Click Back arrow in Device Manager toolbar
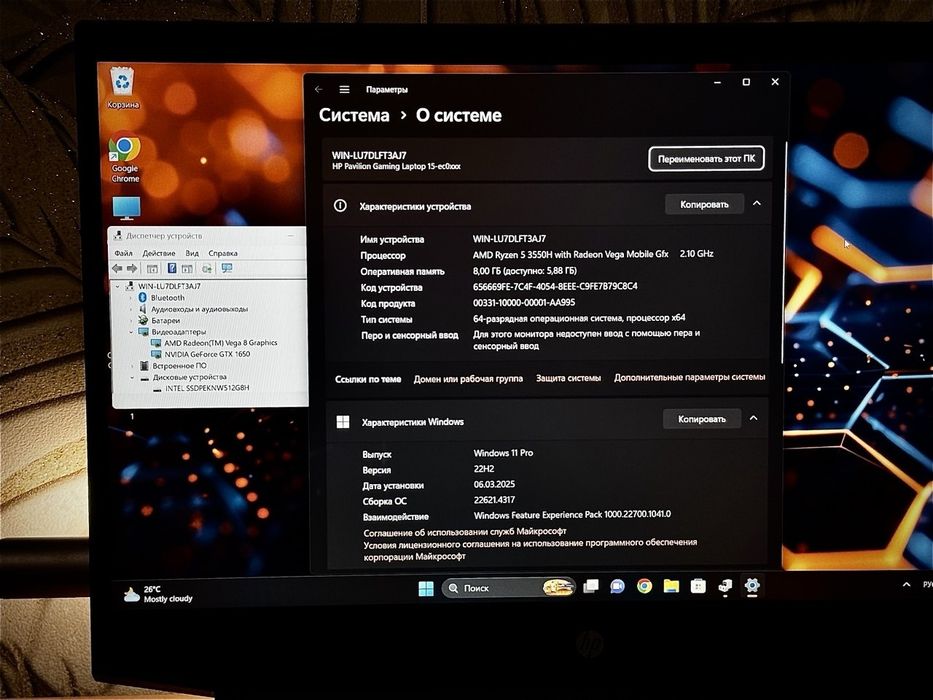 [x=117, y=268]
